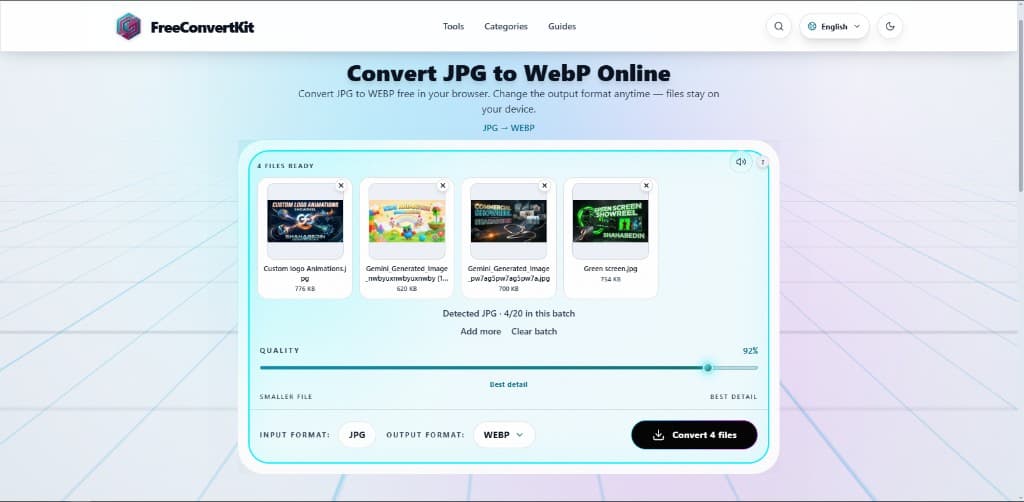Open the English language dropdown
Screen dimensions: 1024x502
point(834,27)
